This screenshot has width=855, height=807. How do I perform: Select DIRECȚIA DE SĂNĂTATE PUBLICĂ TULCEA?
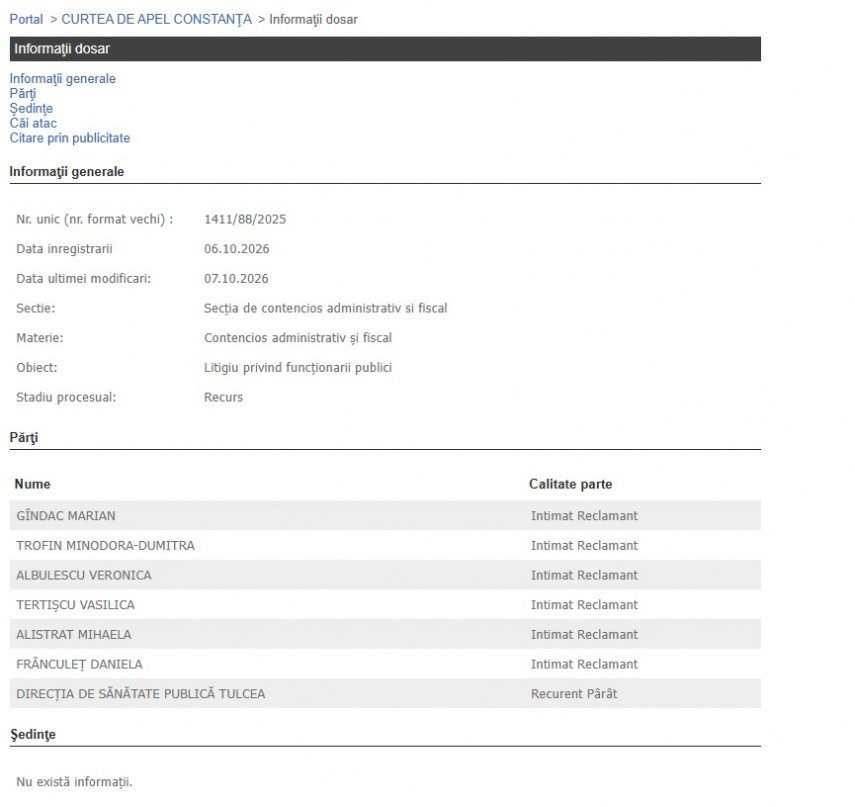tap(141, 694)
